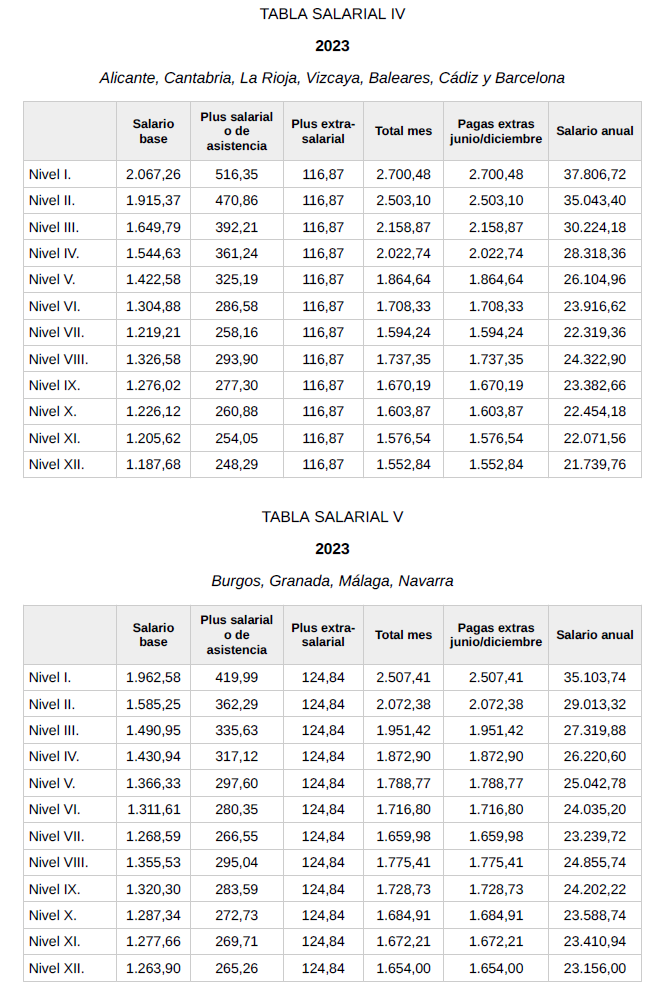668x997 pixels.
Task: Select the 1.962,58 salario base cell
Action: [x=153, y=678]
